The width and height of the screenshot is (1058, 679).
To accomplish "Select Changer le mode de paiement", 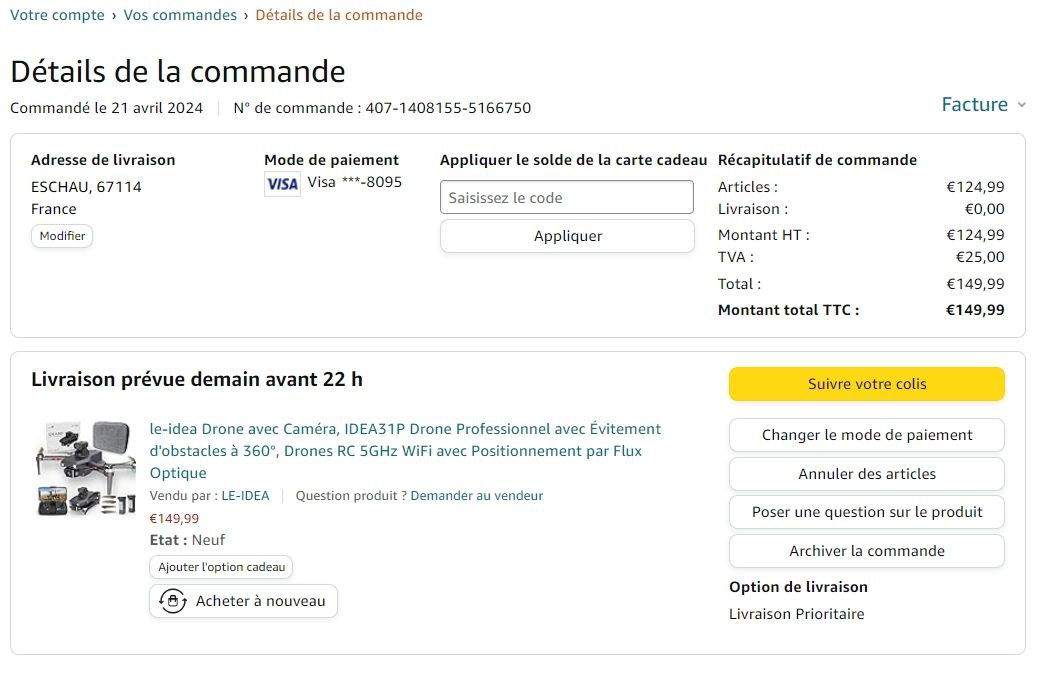I will pyautogui.click(x=866, y=435).
